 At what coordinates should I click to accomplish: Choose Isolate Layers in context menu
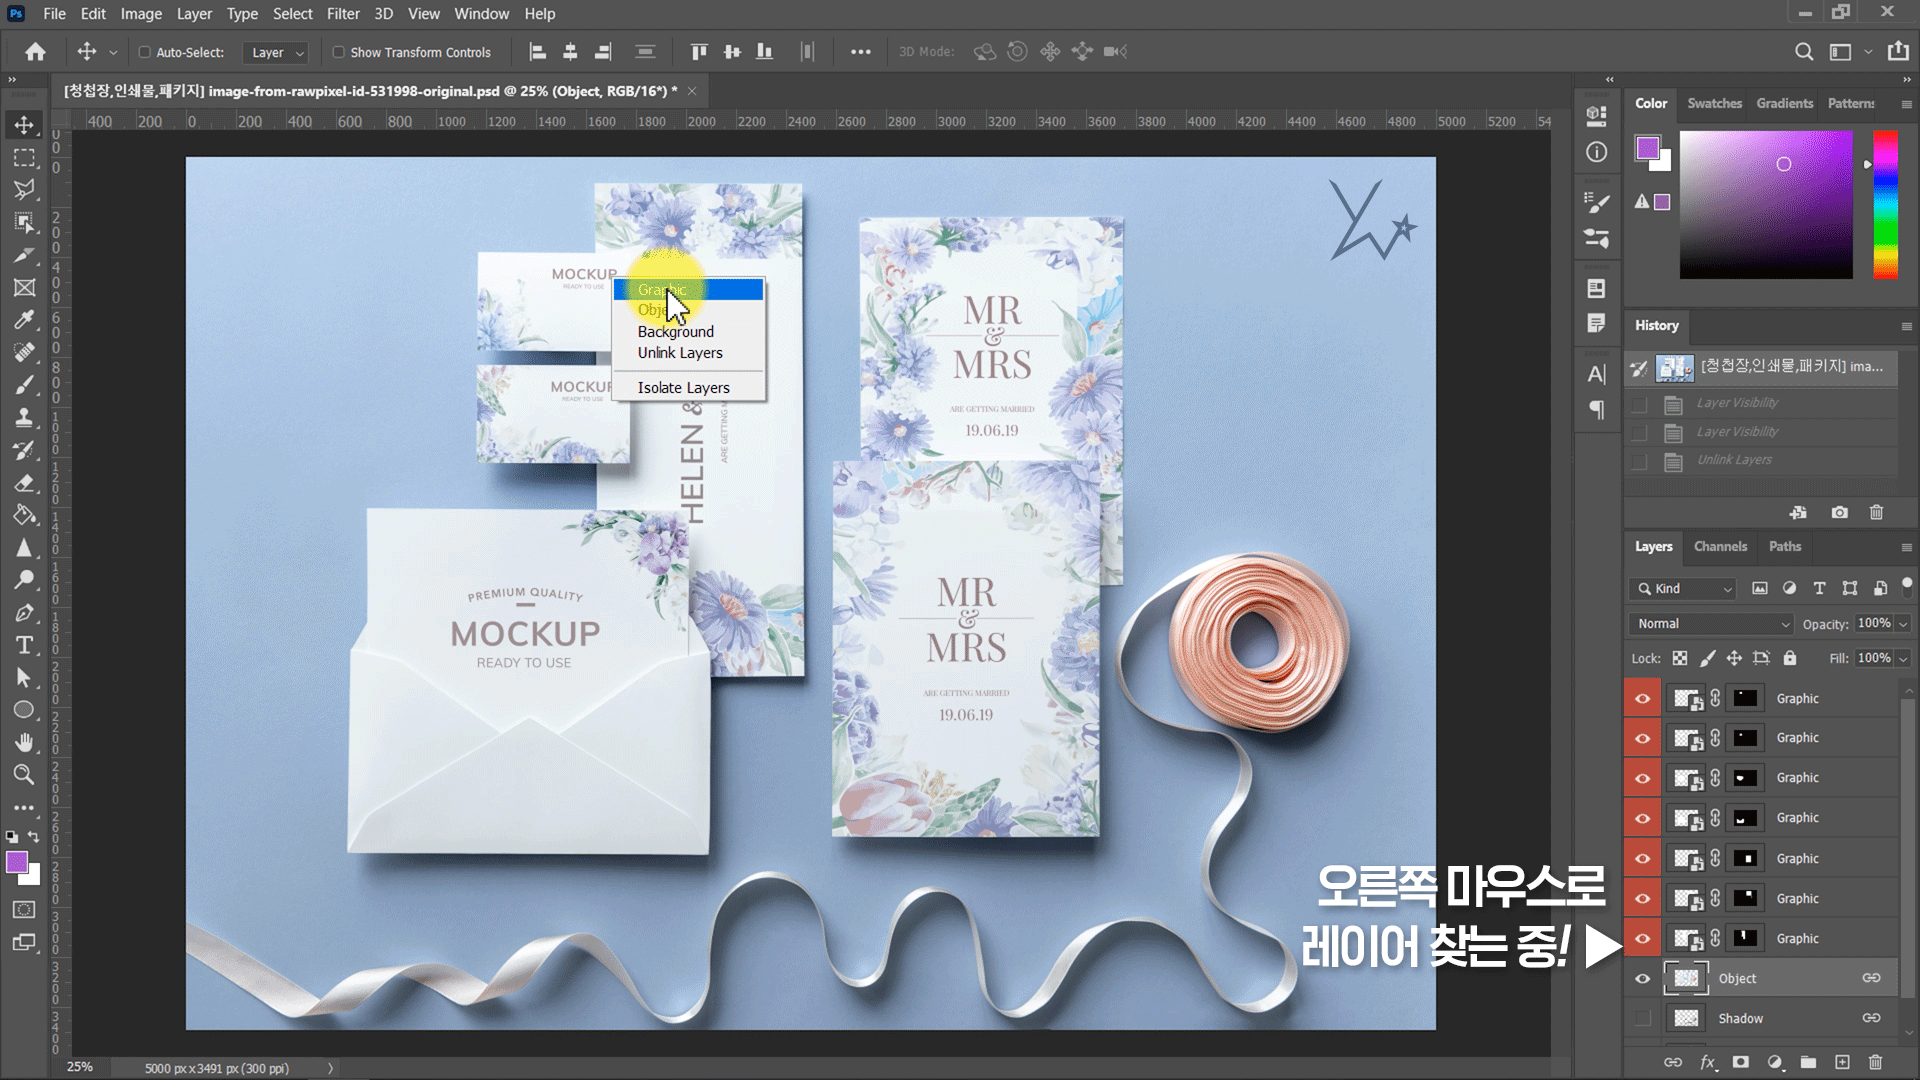point(683,387)
